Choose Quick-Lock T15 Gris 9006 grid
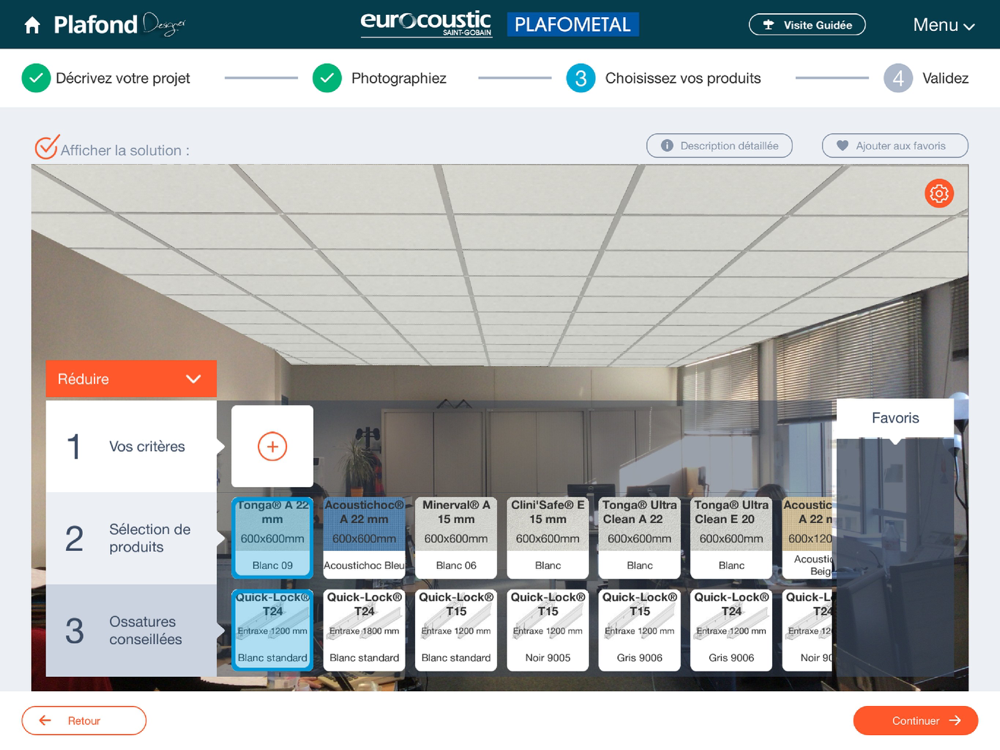Viewport: 1000px width, 750px height. (x=640, y=630)
